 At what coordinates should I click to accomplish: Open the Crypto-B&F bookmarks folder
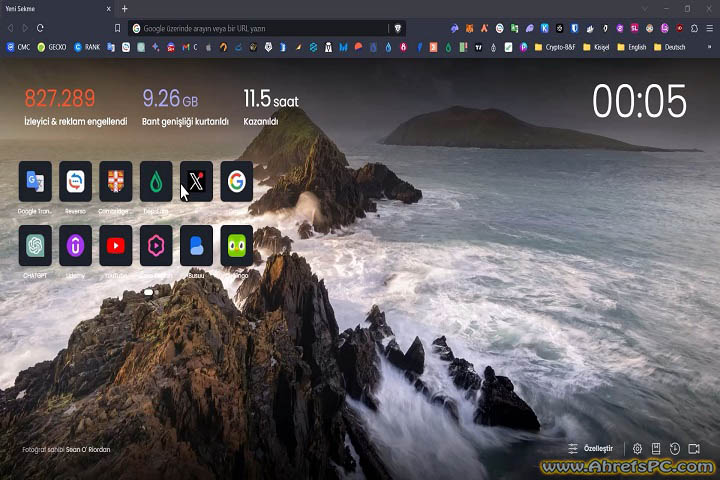[x=555, y=47]
